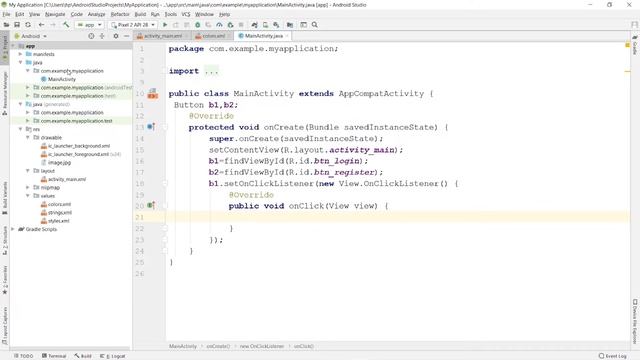Open the profiler gauge icon in toolbar
Viewport: 640px width, 360px height.
[219, 25]
